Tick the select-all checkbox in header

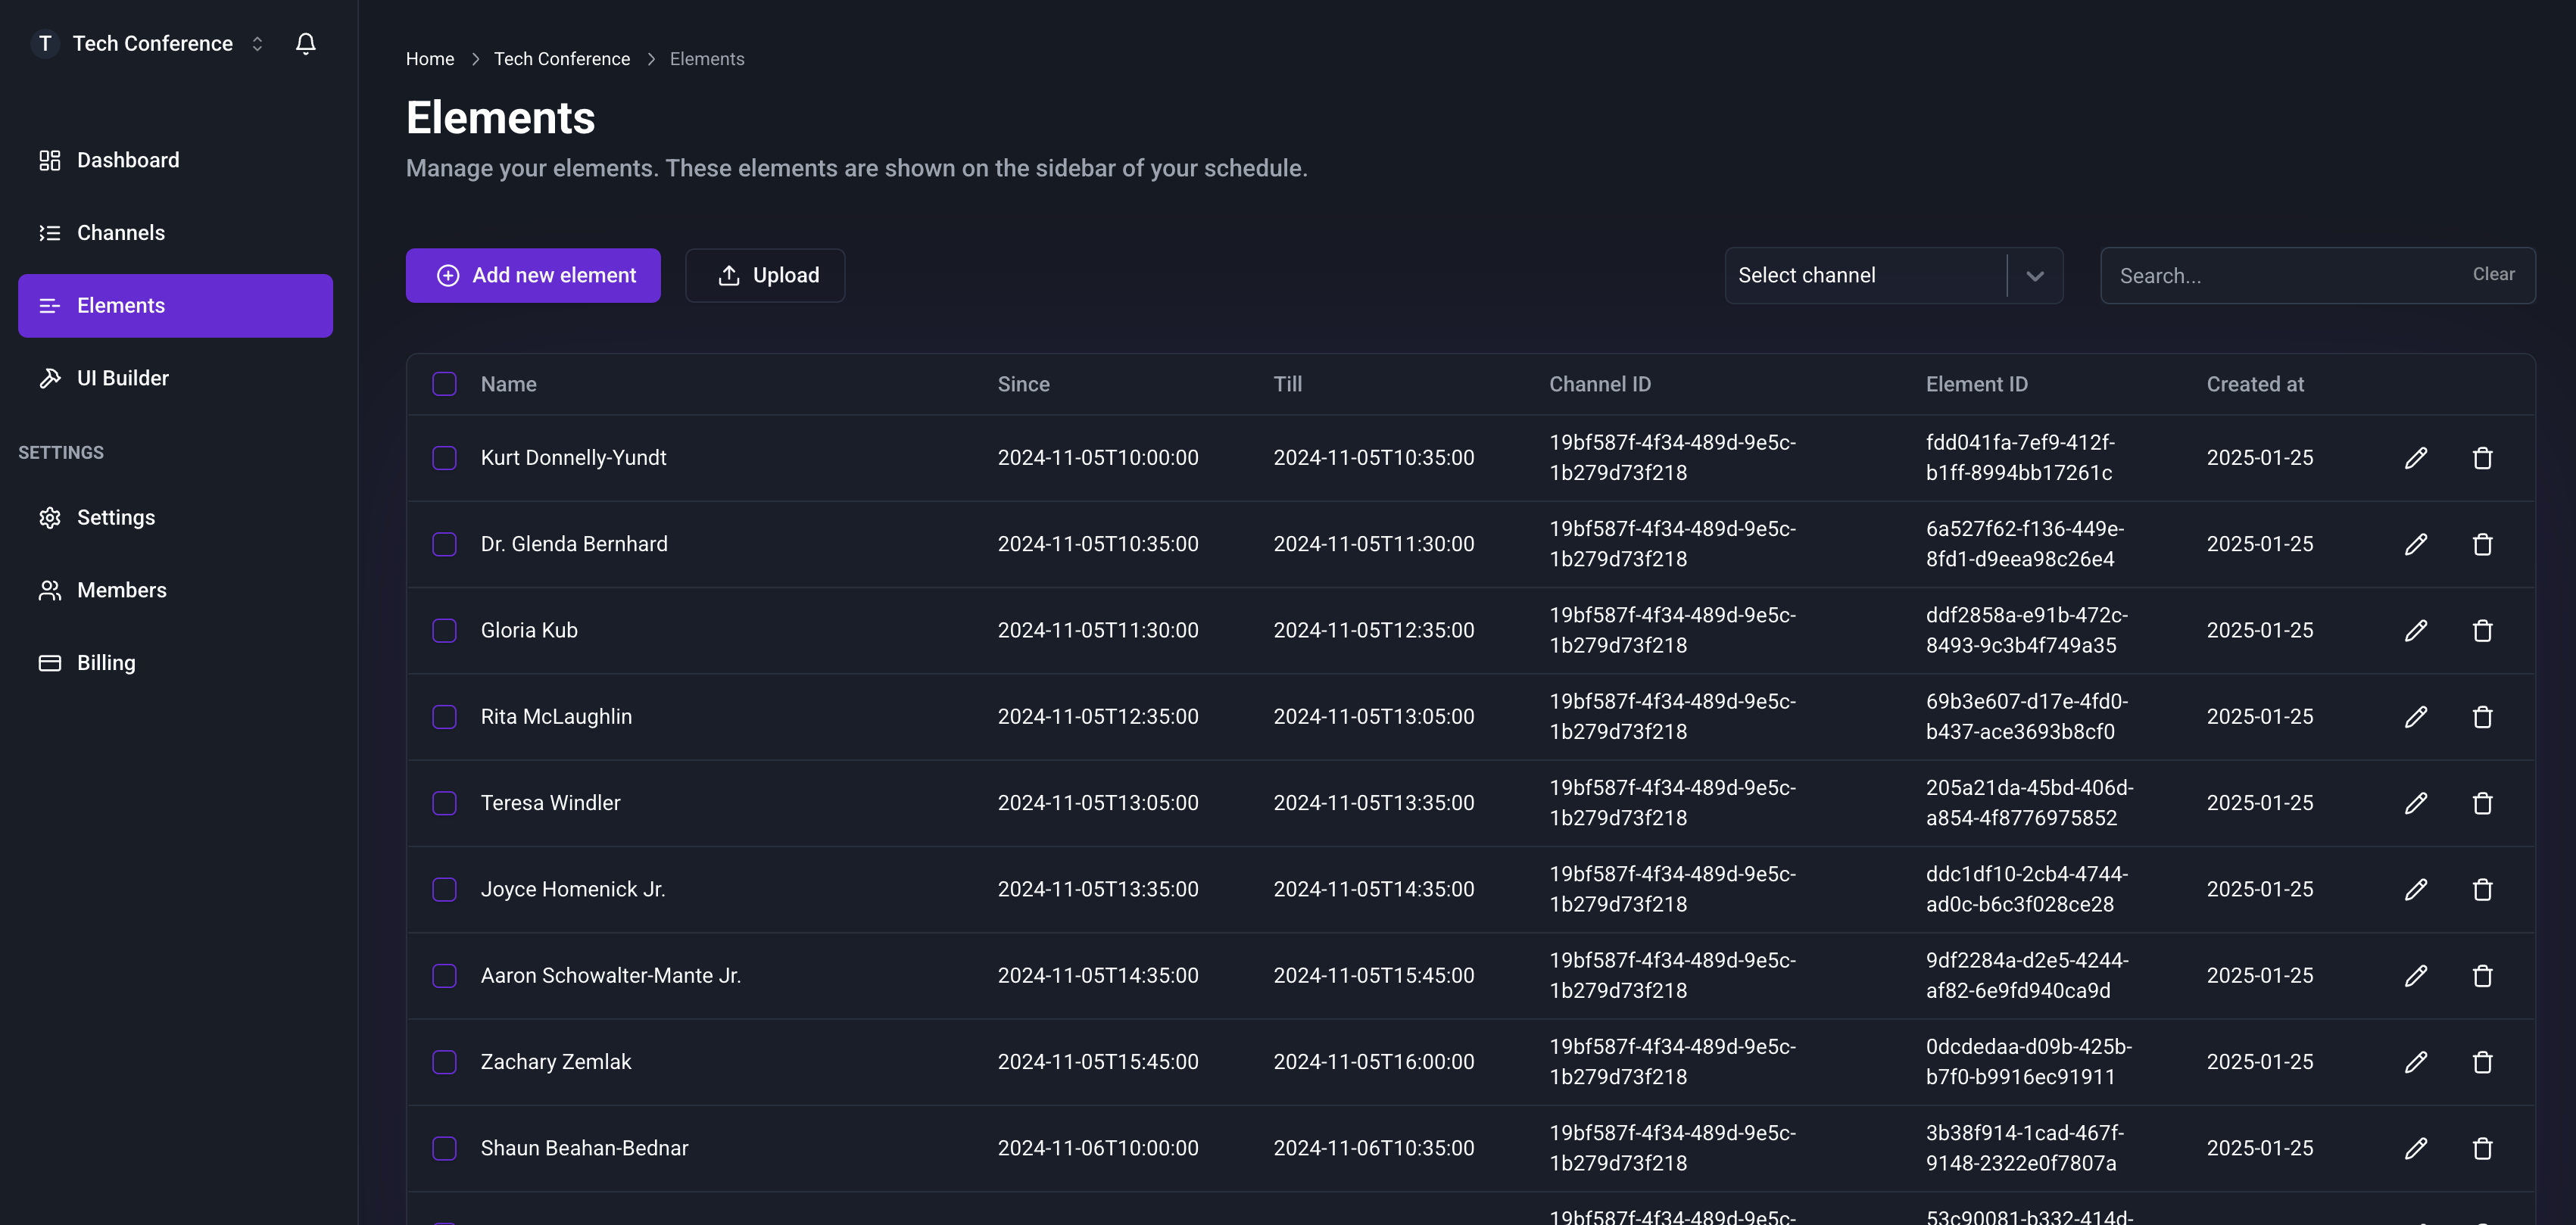[x=444, y=384]
